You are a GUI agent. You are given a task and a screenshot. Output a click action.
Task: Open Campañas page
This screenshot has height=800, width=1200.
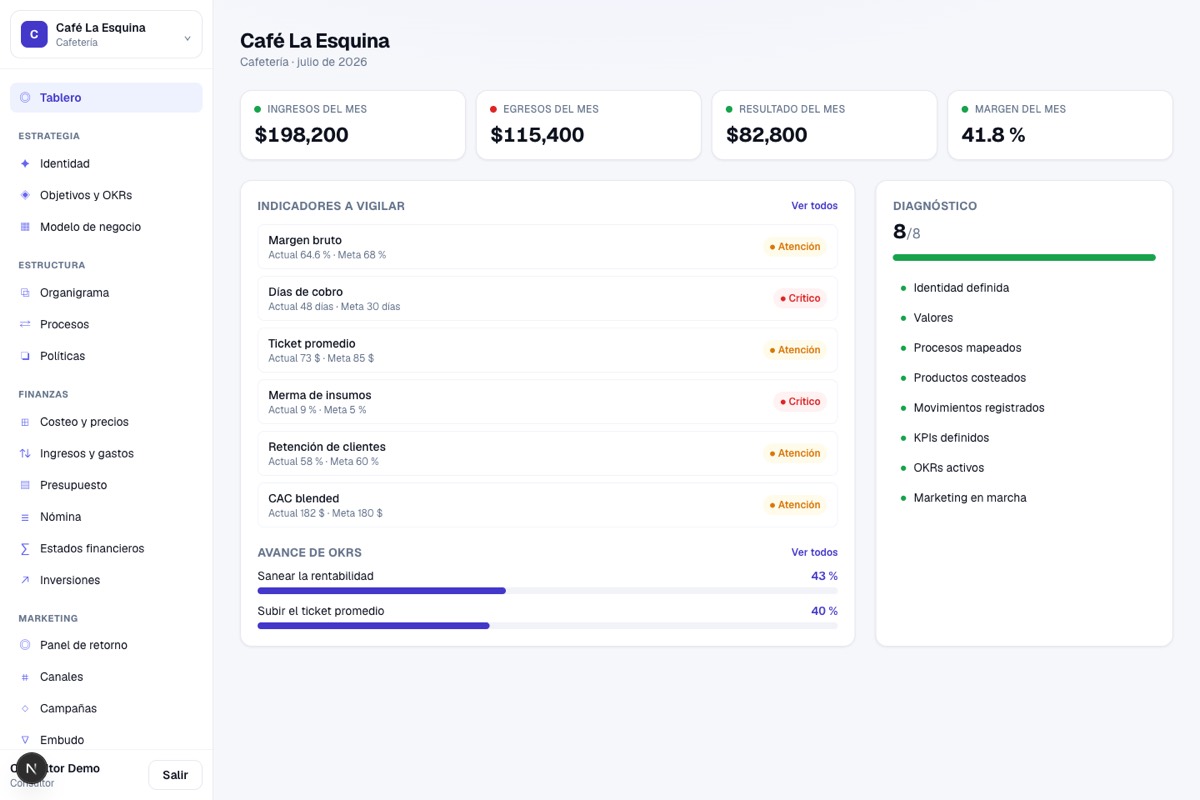click(x=106, y=708)
